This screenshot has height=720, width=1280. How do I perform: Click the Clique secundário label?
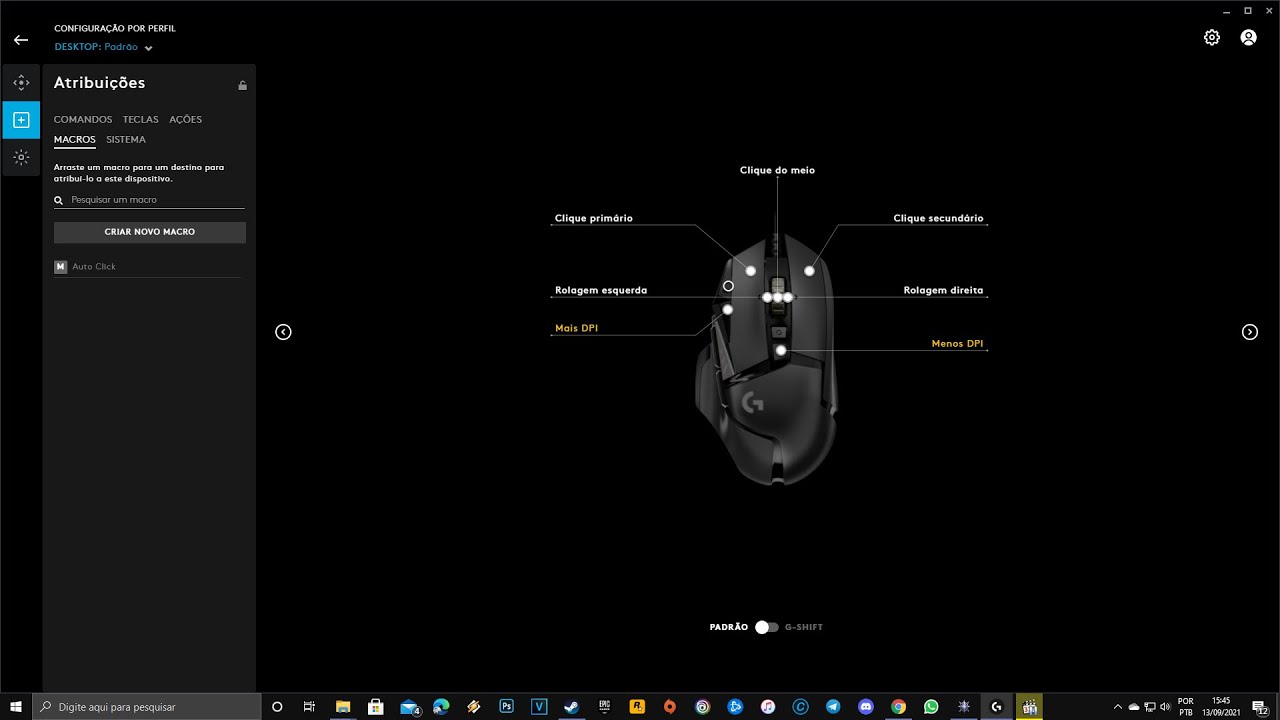938,218
